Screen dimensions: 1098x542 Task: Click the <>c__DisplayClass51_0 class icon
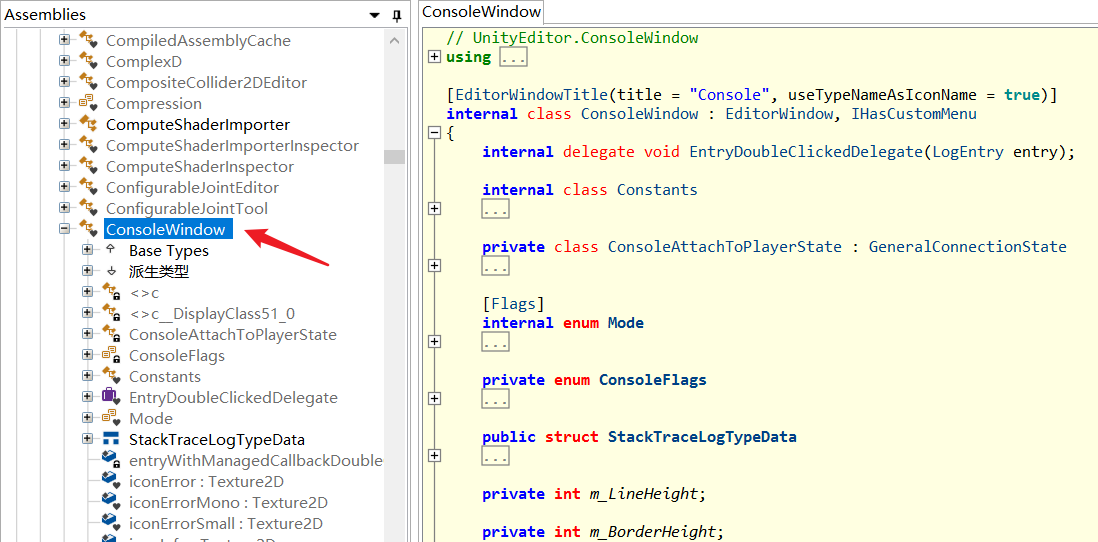click(111, 313)
